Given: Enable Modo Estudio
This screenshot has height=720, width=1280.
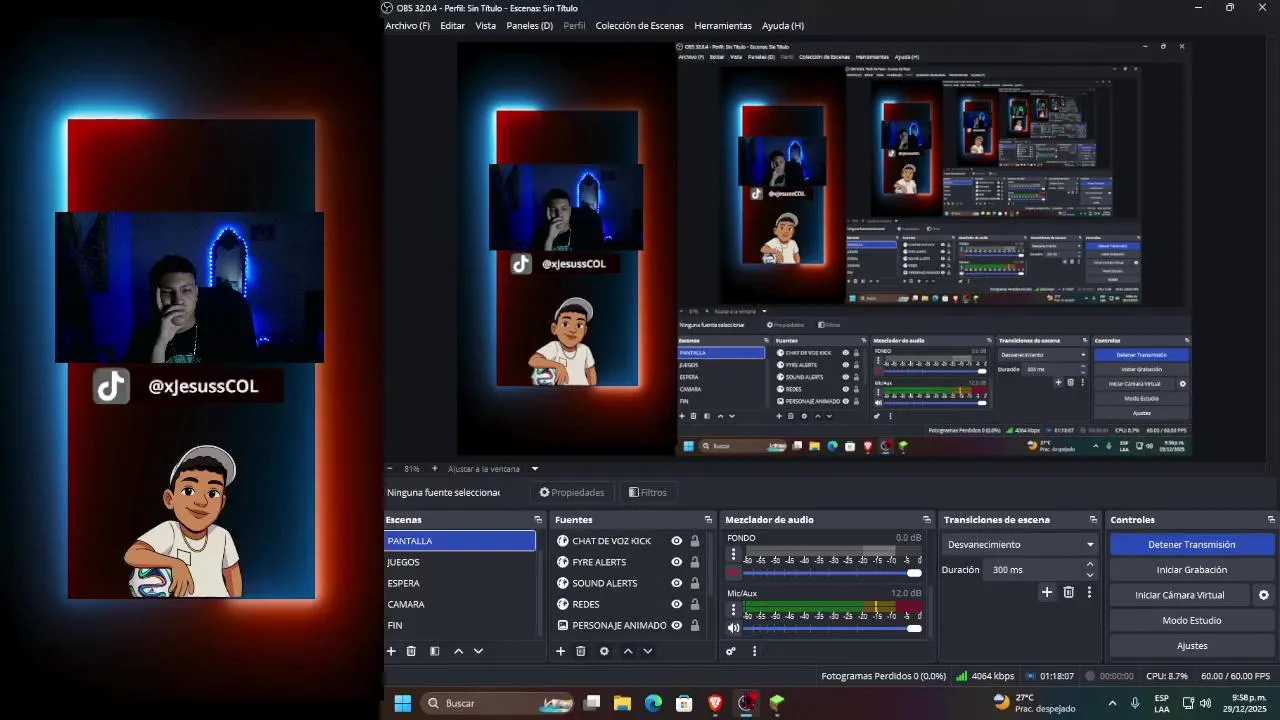Looking at the screenshot, I should coord(1191,620).
